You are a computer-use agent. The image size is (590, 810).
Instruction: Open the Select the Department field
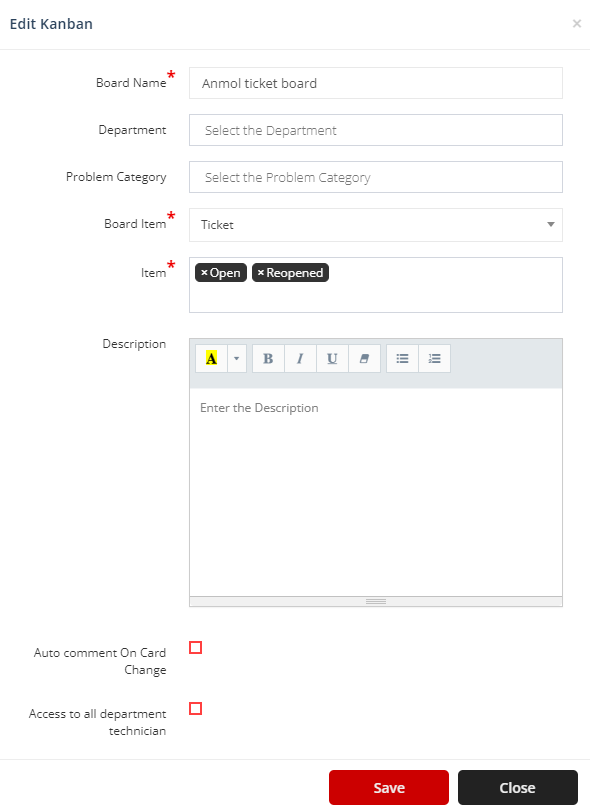[376, 130]
